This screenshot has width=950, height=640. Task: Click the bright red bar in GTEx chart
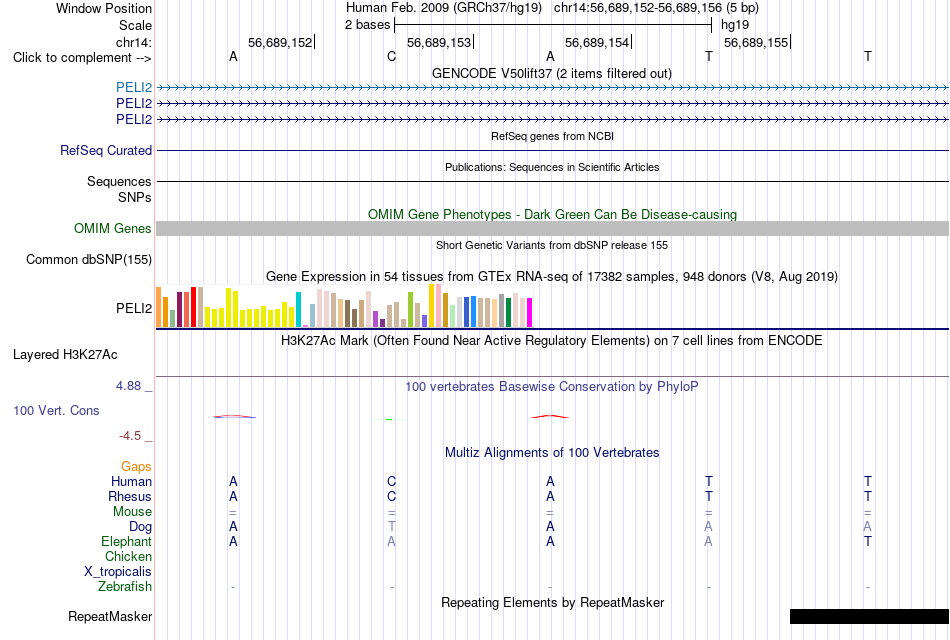tap(193, 307)
